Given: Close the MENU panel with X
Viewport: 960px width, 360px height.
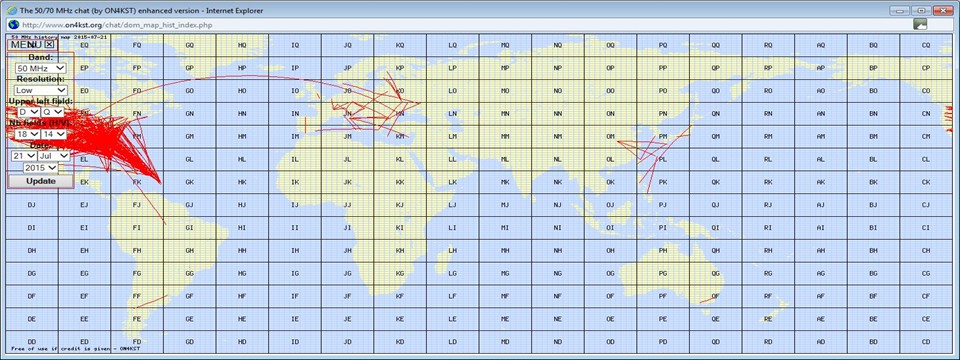Looking at the screenshot, I should coord(50,44).
